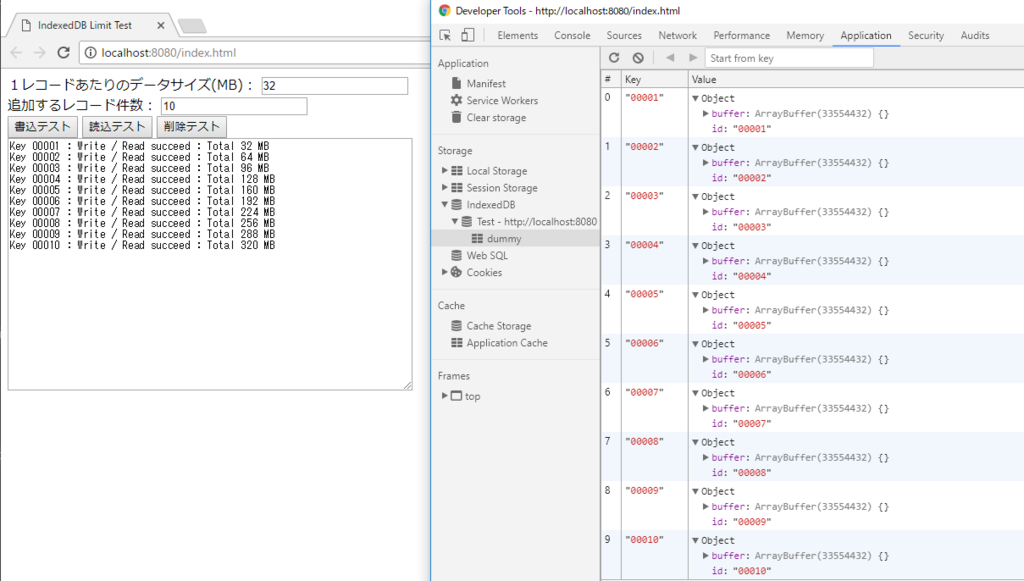Switch to the Audits tab
Image resolution: width=1024 pixels, height=581 pixels.
[x=974, y=35]
